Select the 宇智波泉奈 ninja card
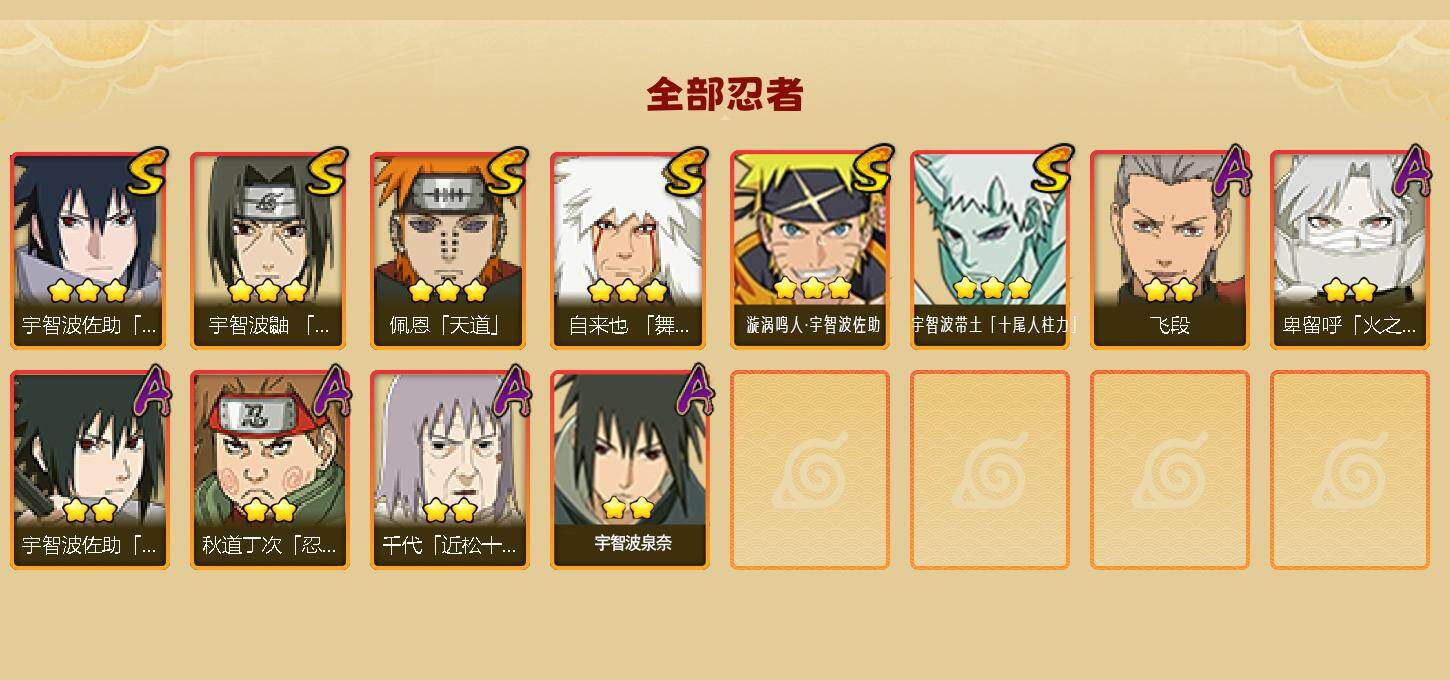 tap(629, 470)
